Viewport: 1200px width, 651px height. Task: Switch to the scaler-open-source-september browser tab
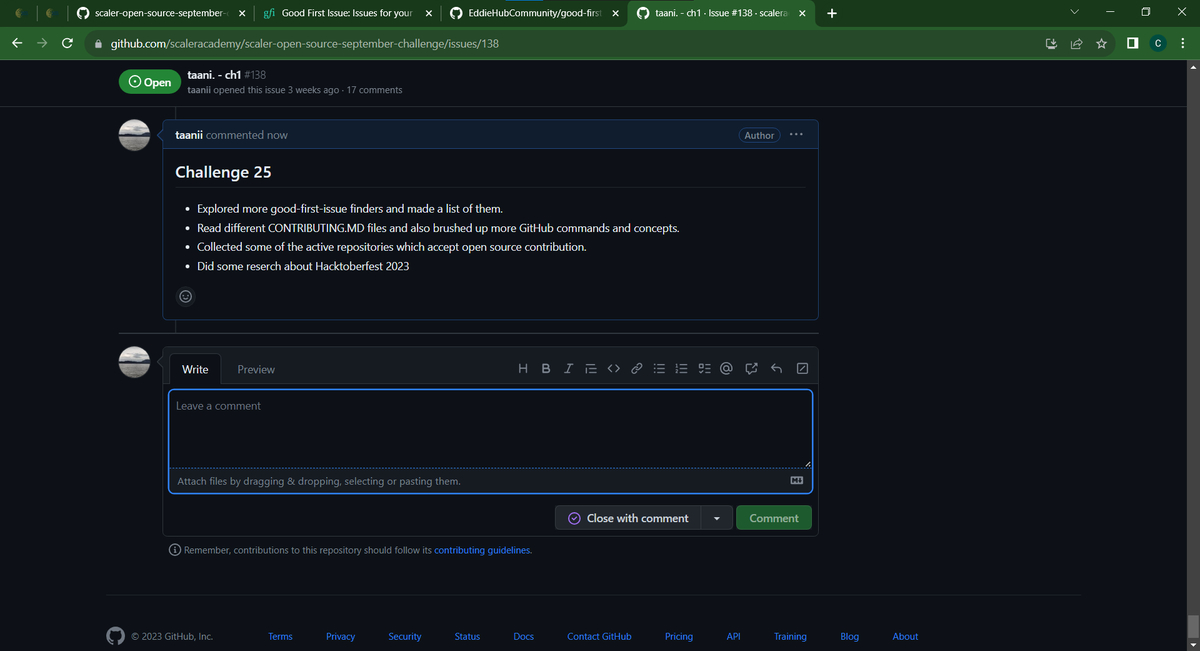point(160,13)
